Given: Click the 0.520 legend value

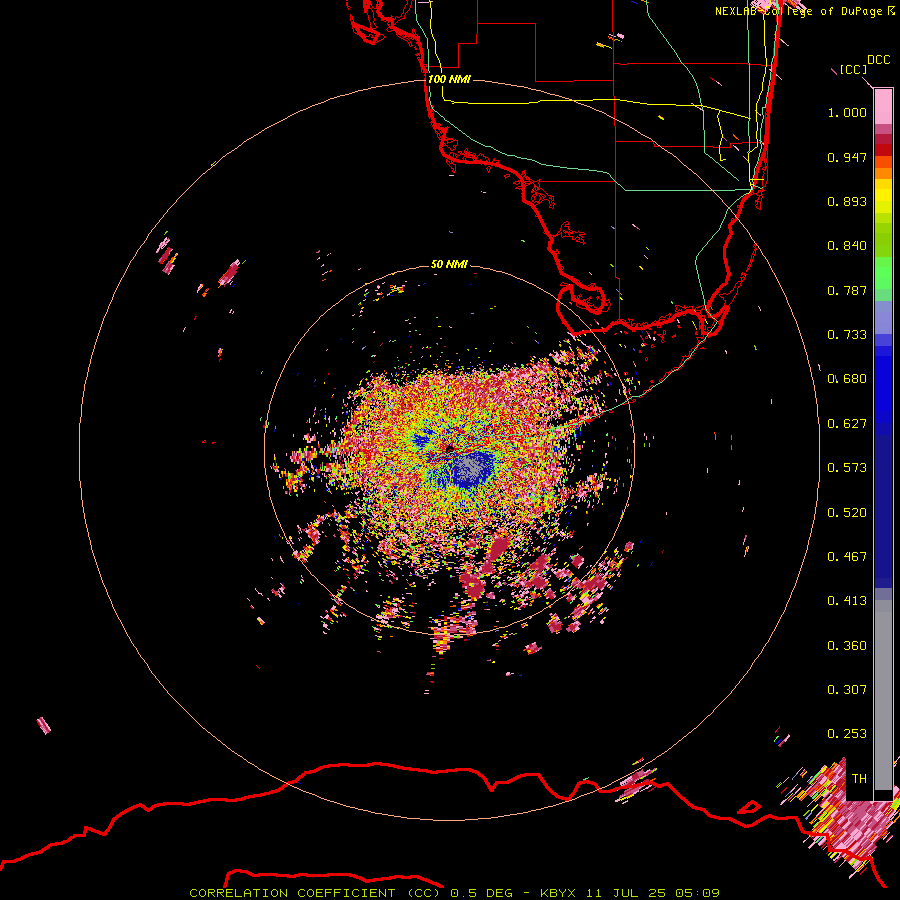Looking at the screenshot, I should 847,513.
